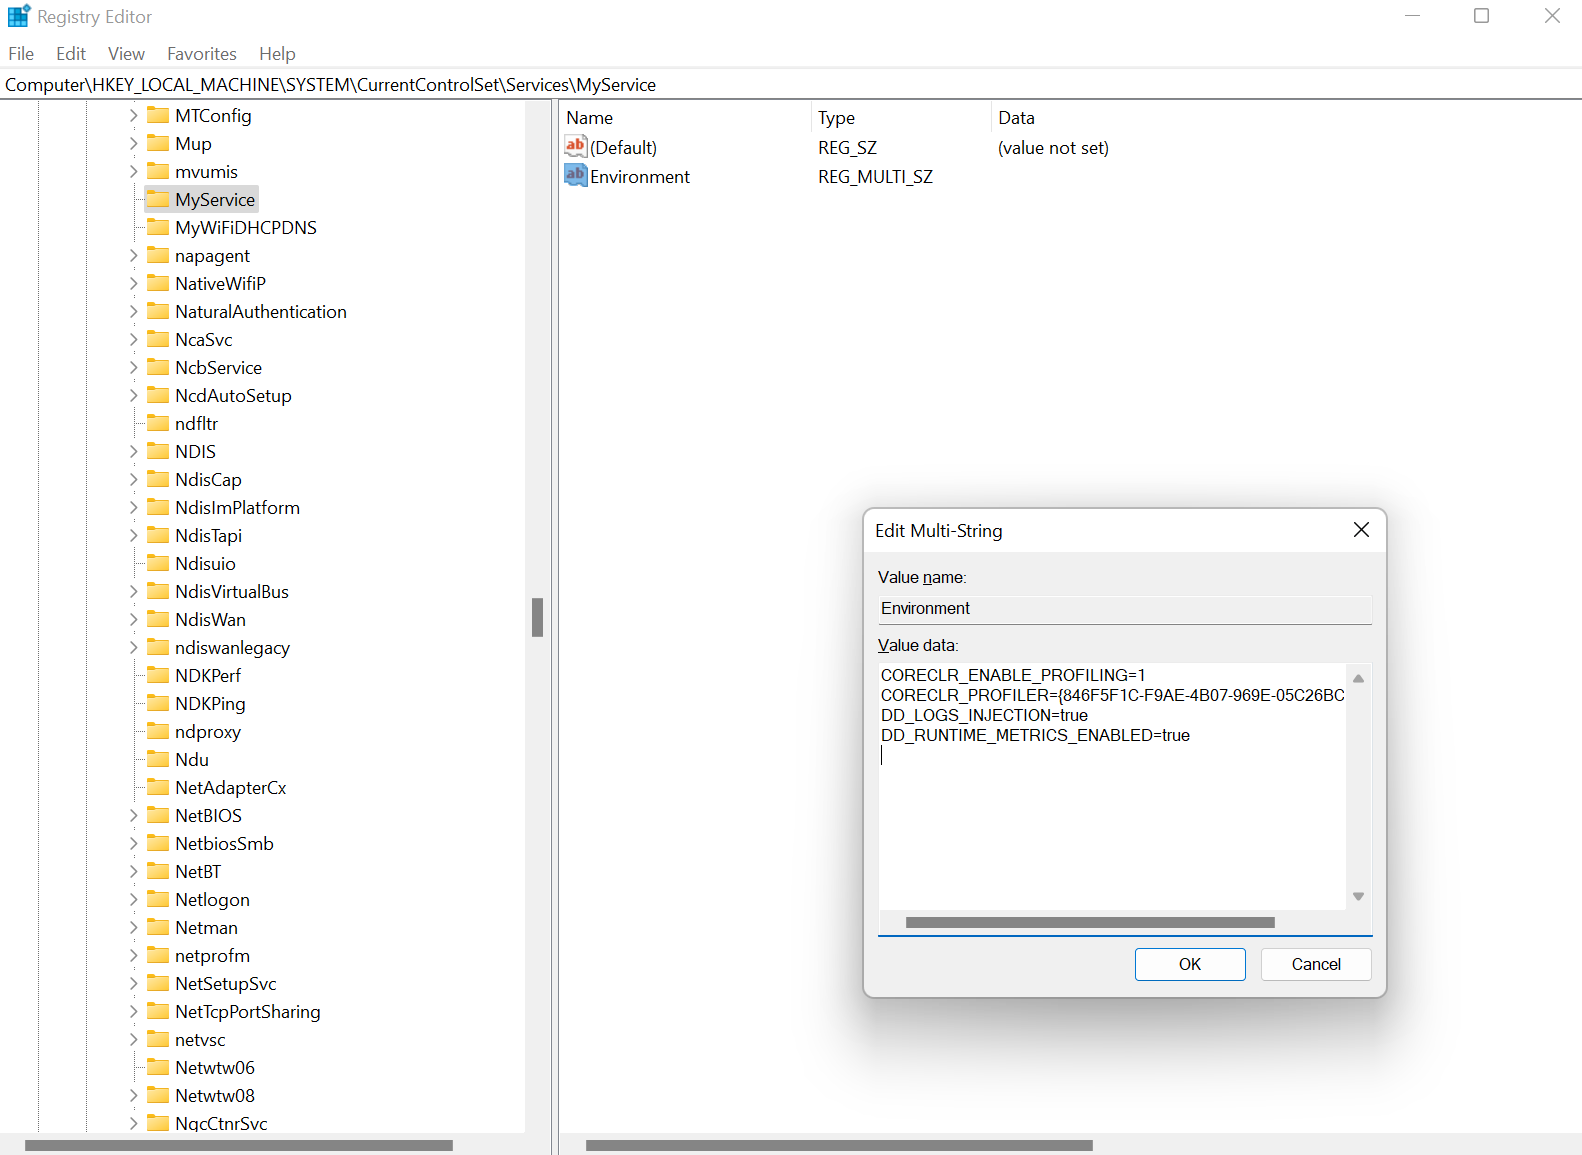Select the Mup folder icon
This screenshot has height=1155, width=1582.
(x=158, y=143)
